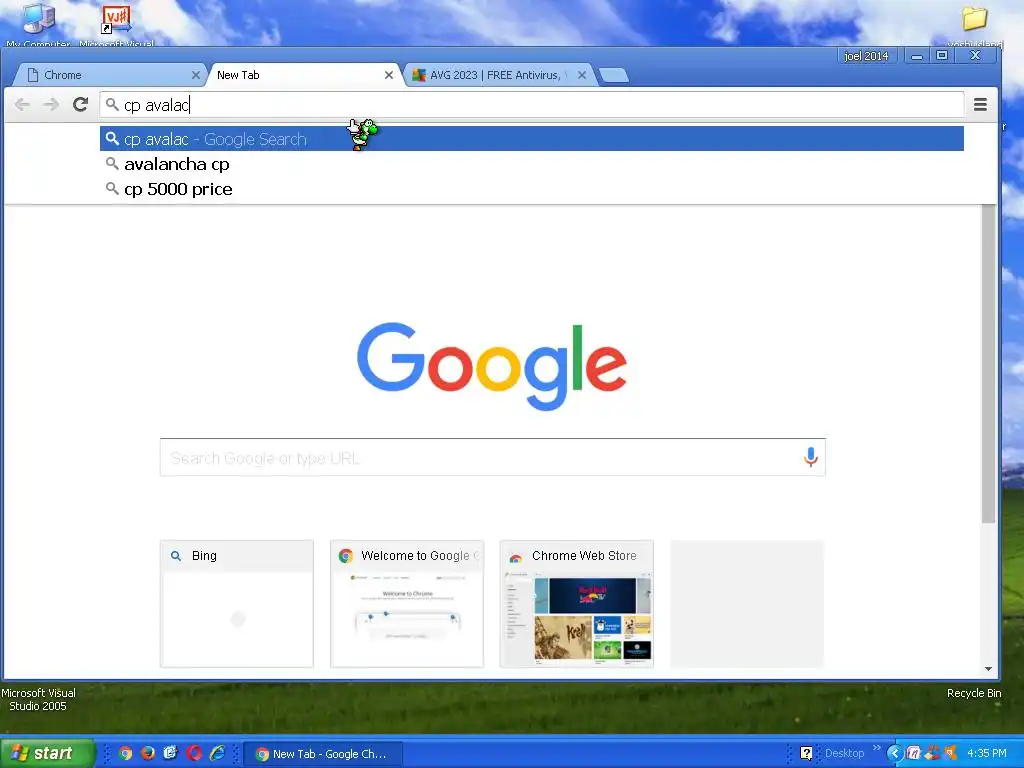Open the Bing most-visited thumbnail

236,603
